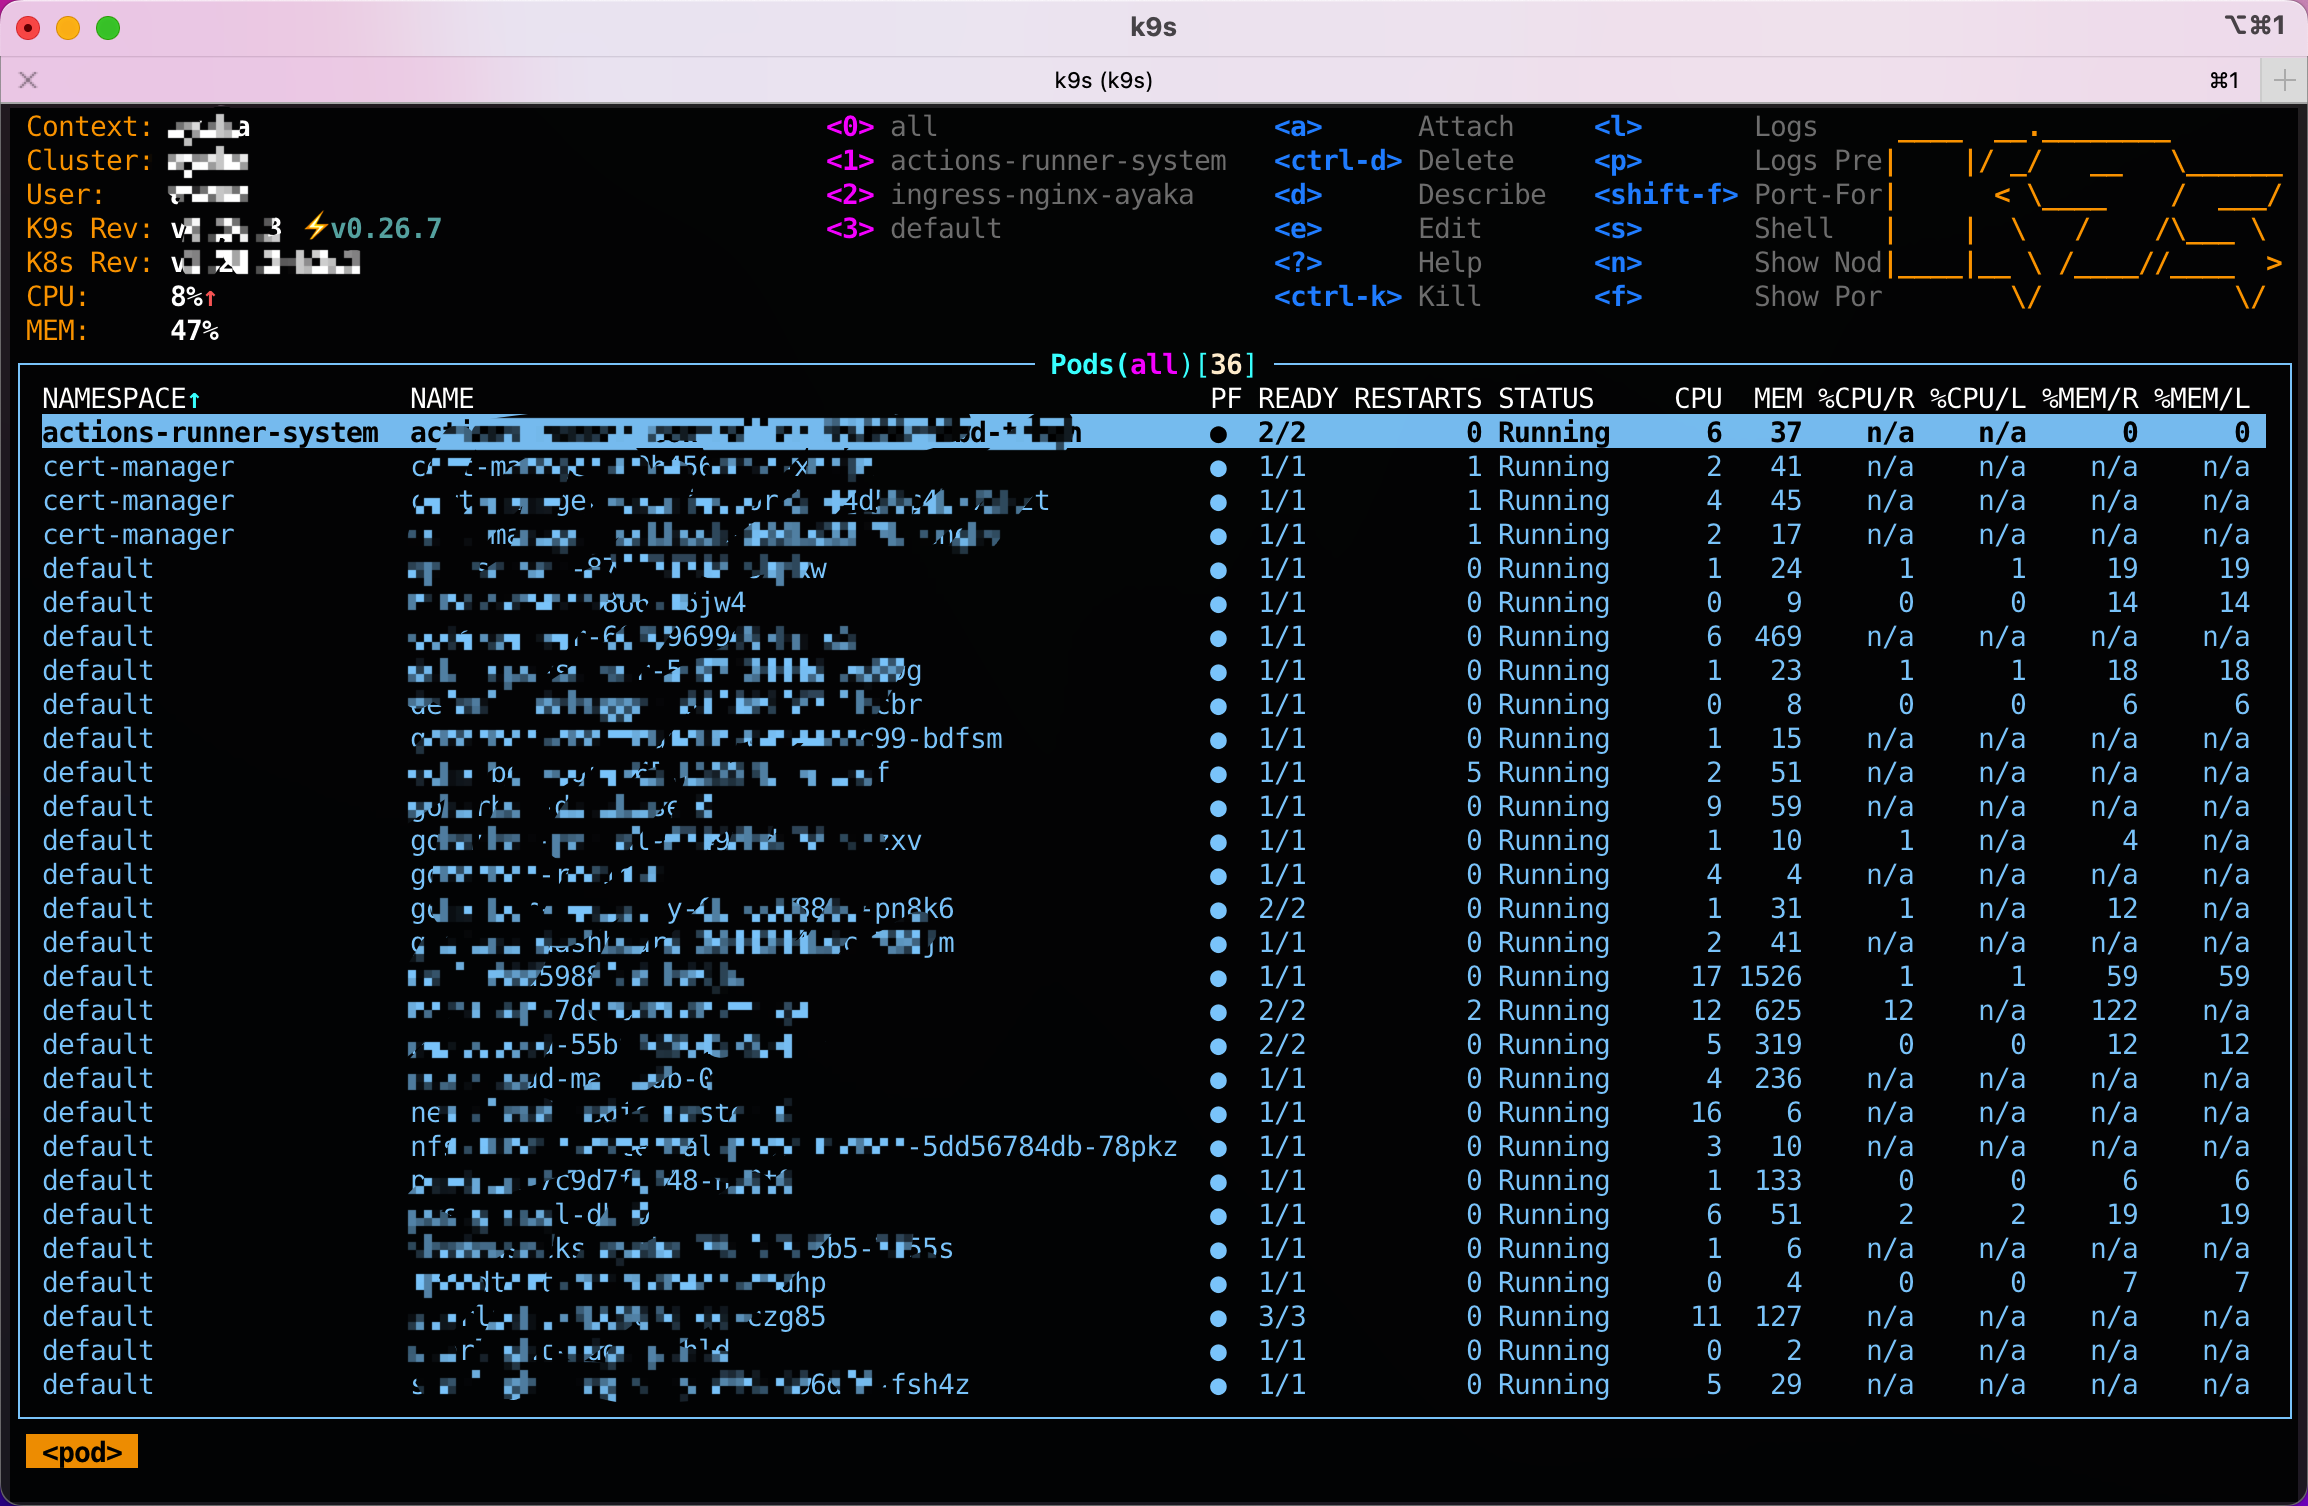Select the default pod ending in czg85
Image resolution: width=2308 pixels, height=1506 pixels.
coord(1153,1317)
